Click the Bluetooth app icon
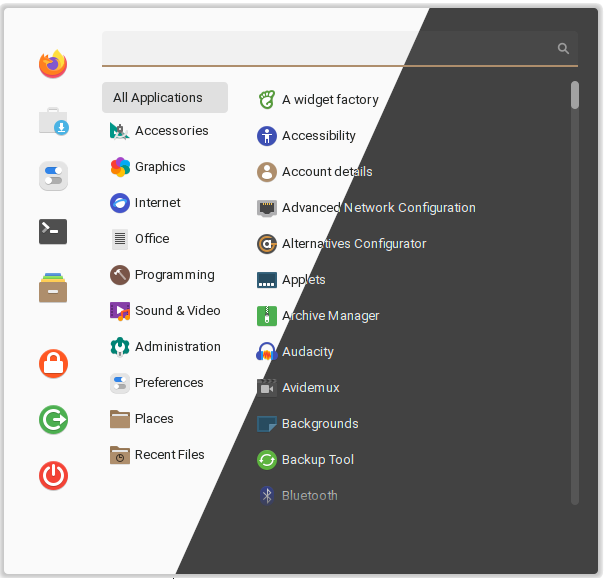 click(x=267, y=496)
